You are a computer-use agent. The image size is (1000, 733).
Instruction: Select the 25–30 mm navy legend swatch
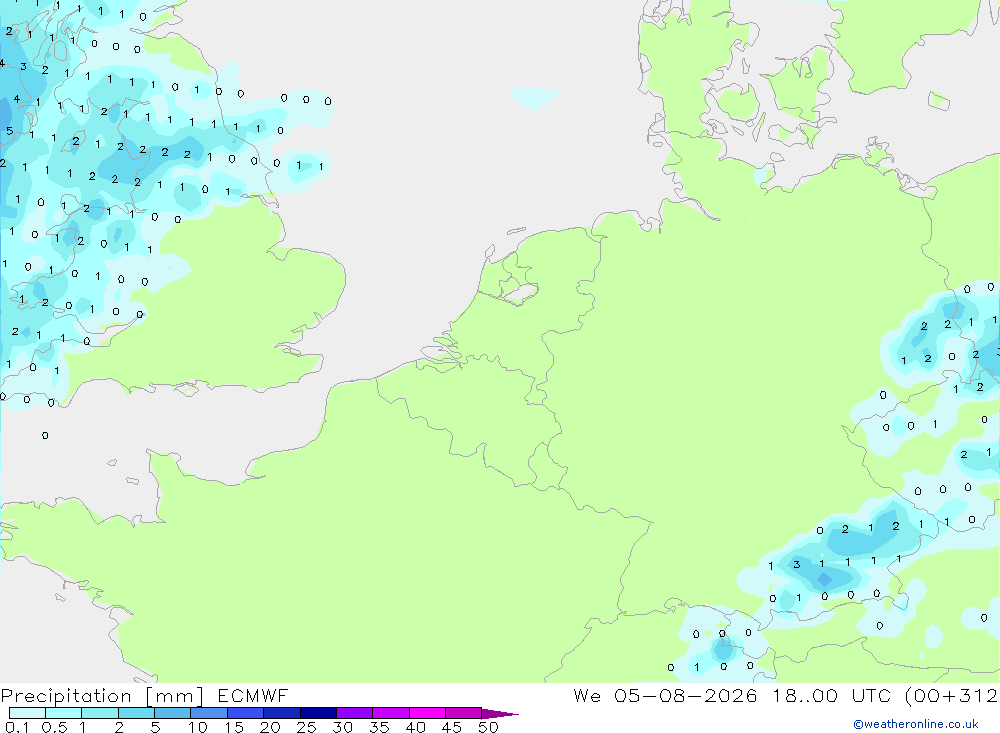pyautogui.click(x=318, y=713)
